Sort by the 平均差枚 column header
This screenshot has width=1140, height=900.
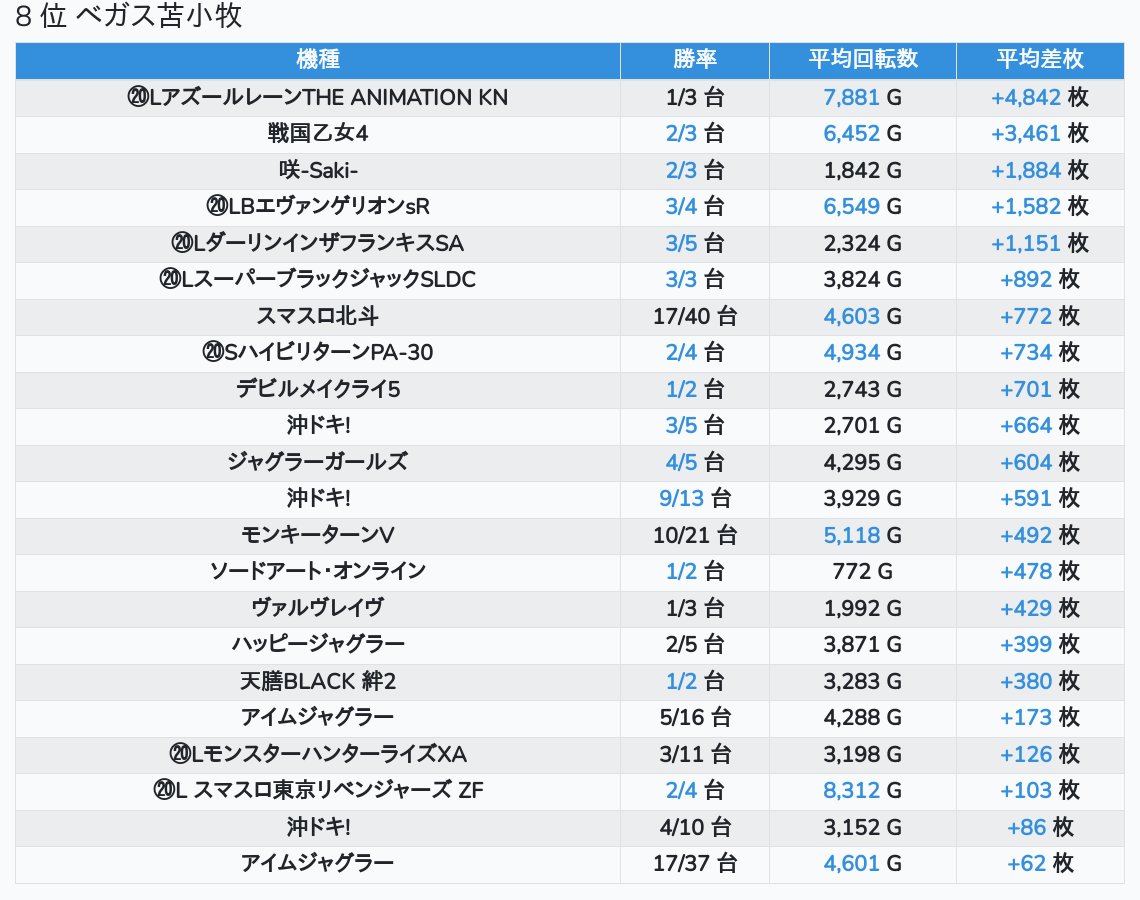pyautogui.click(x=1039, y=60)
